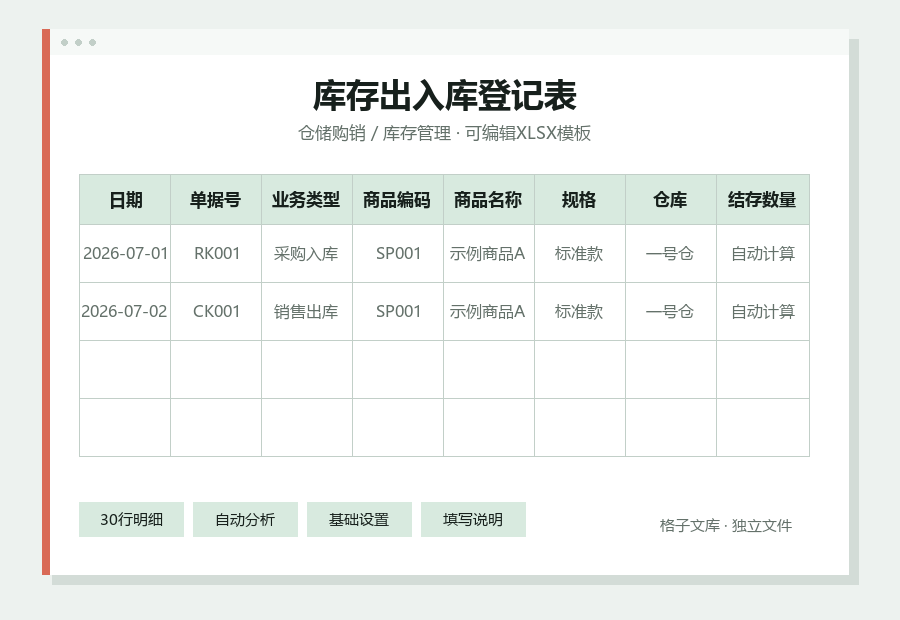900x620 pixels.
Task: Click the 填写说明 tag button
Action: [x=473, y=520]
